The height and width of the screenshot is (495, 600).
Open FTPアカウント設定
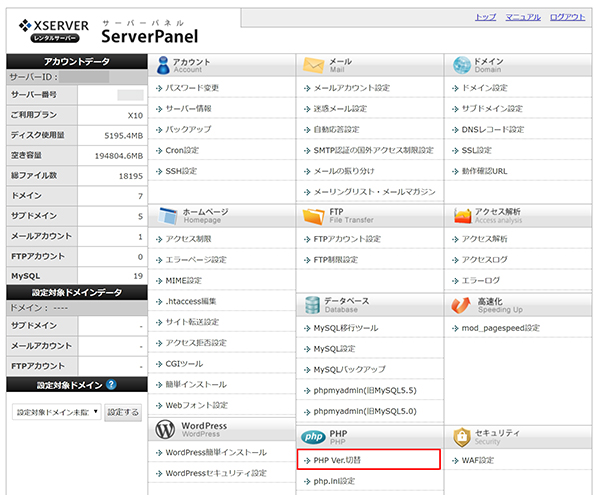[347, 239]
